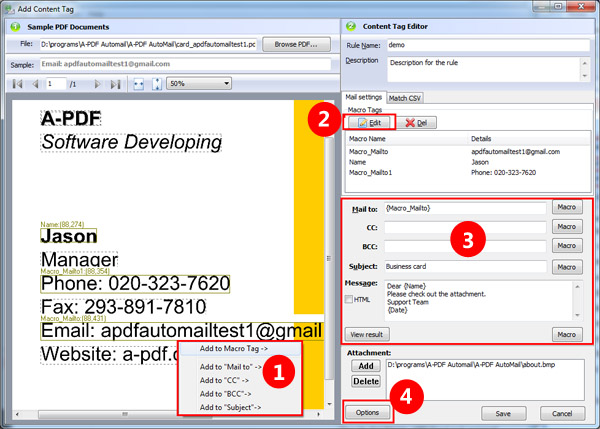Select Software Developing text block
The image size is (600, 429).
tap(131, 143)
